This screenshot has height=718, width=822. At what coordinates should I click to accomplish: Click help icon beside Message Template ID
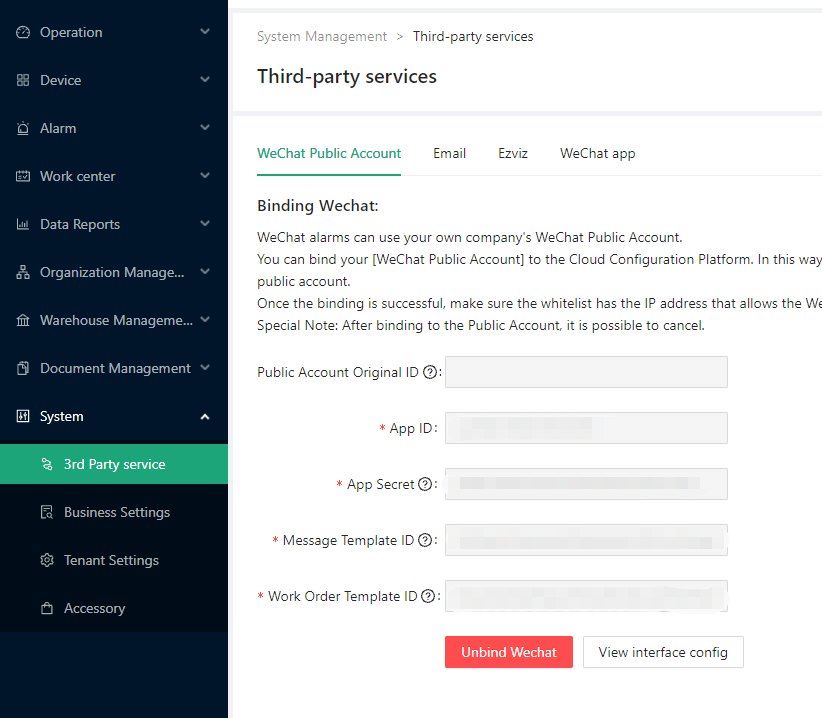click(425, 540)
